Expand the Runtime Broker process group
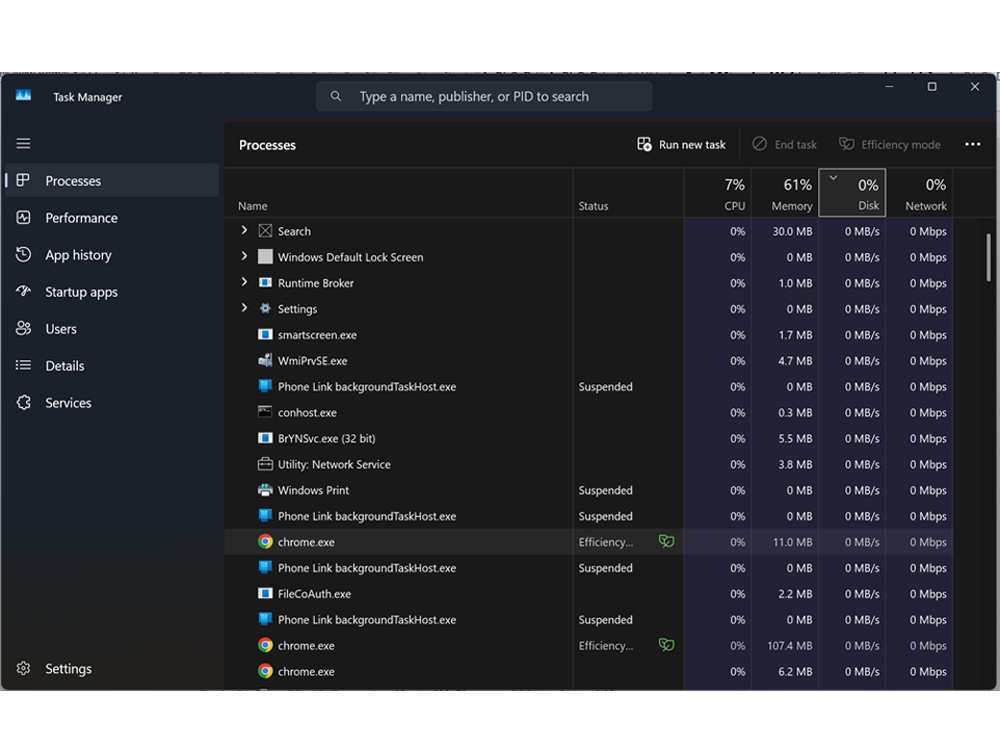 click(x=244, y=283)
